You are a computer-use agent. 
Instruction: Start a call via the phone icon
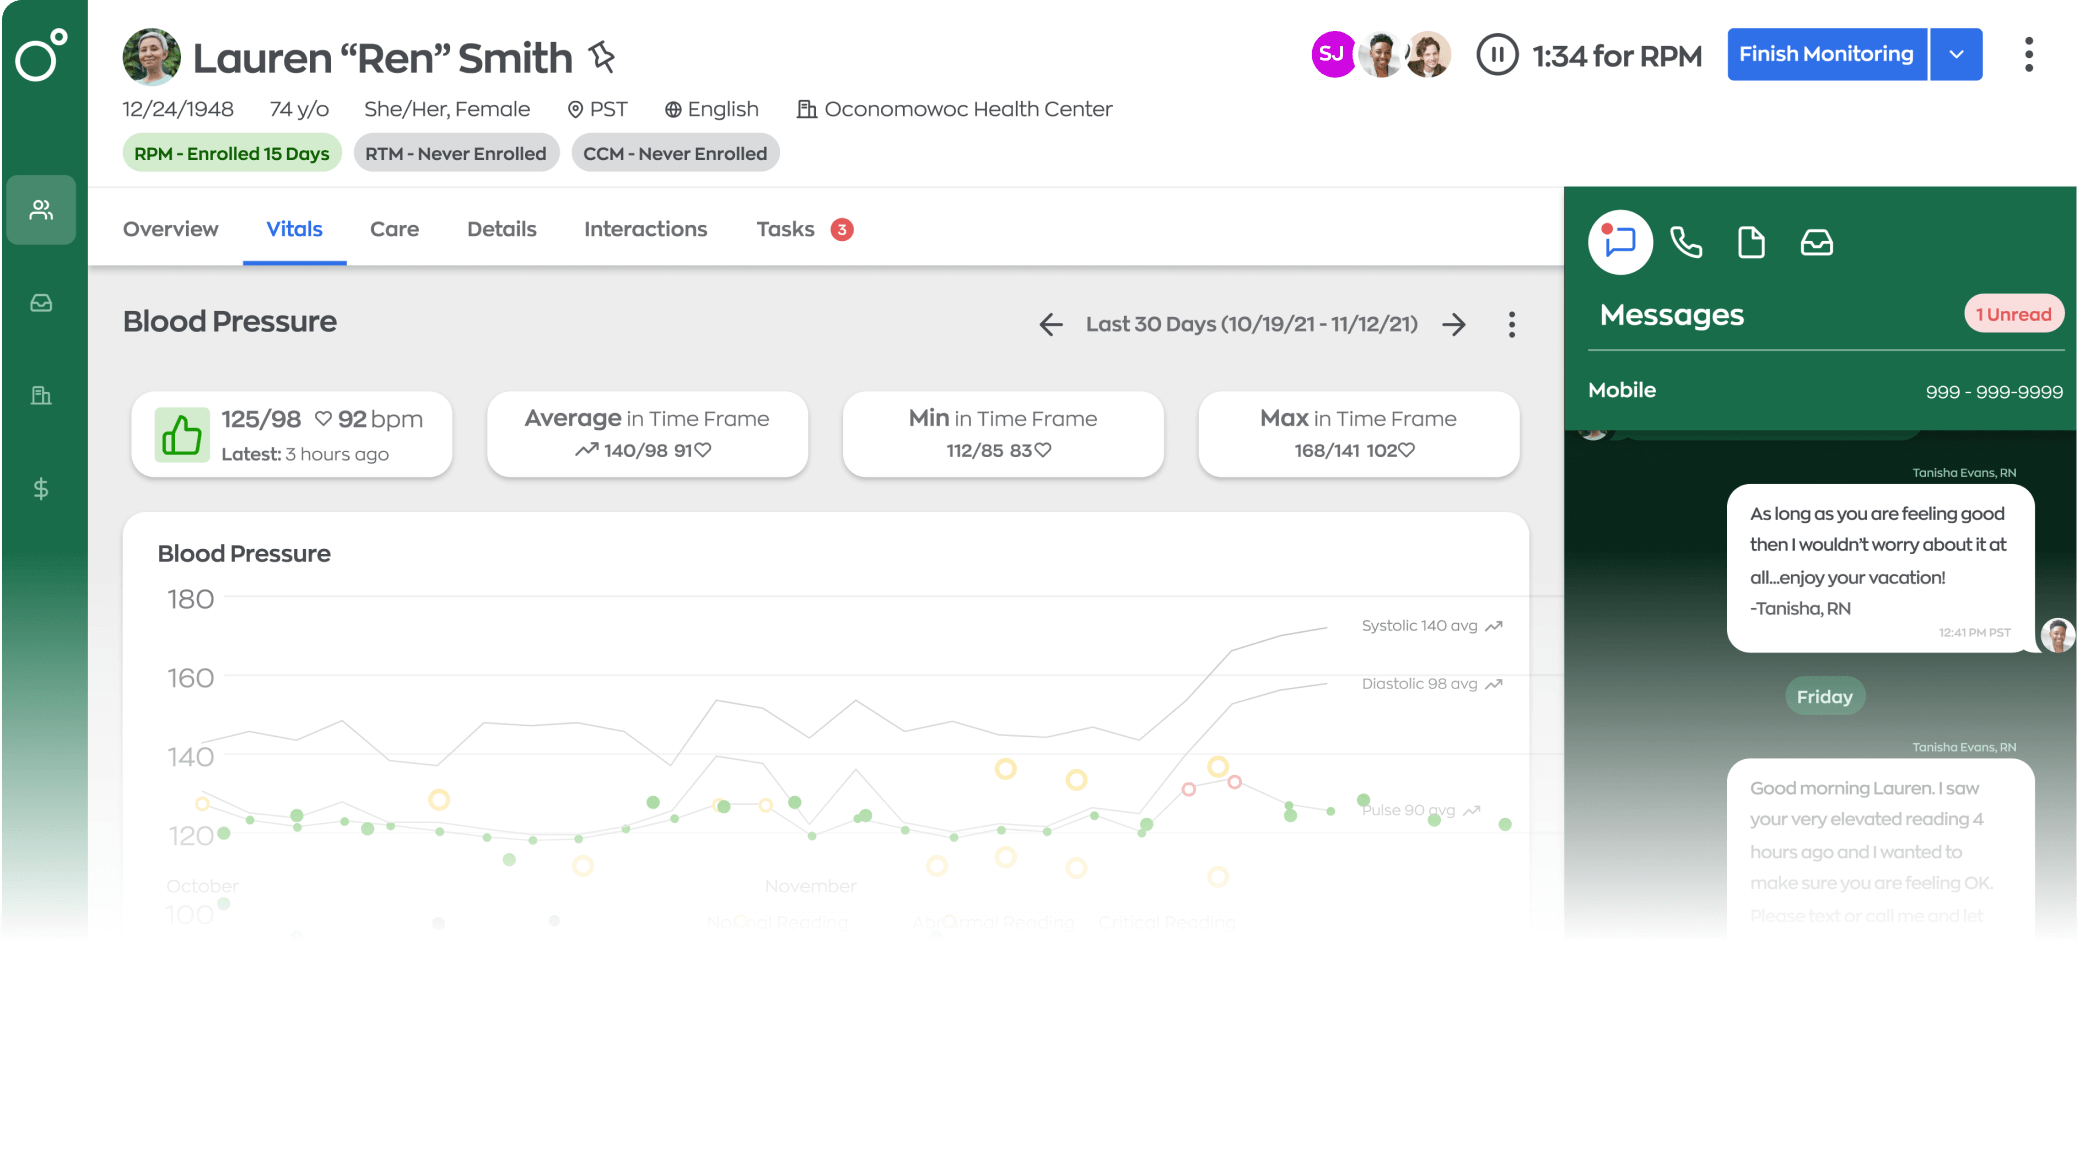click(1687, 242)
